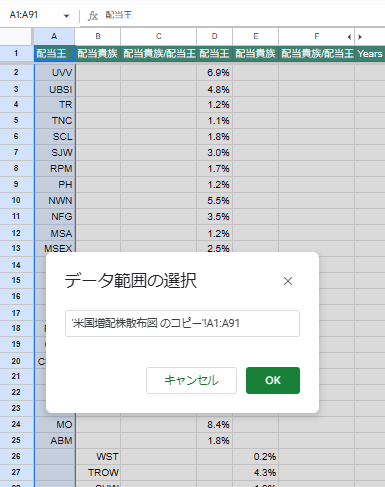Click the 6.9% cell
The image size is (385, 487).
215,72
